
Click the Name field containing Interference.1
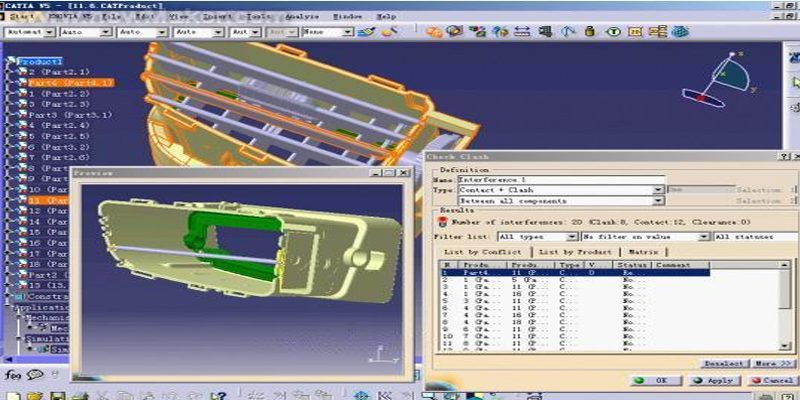point(560,179)
